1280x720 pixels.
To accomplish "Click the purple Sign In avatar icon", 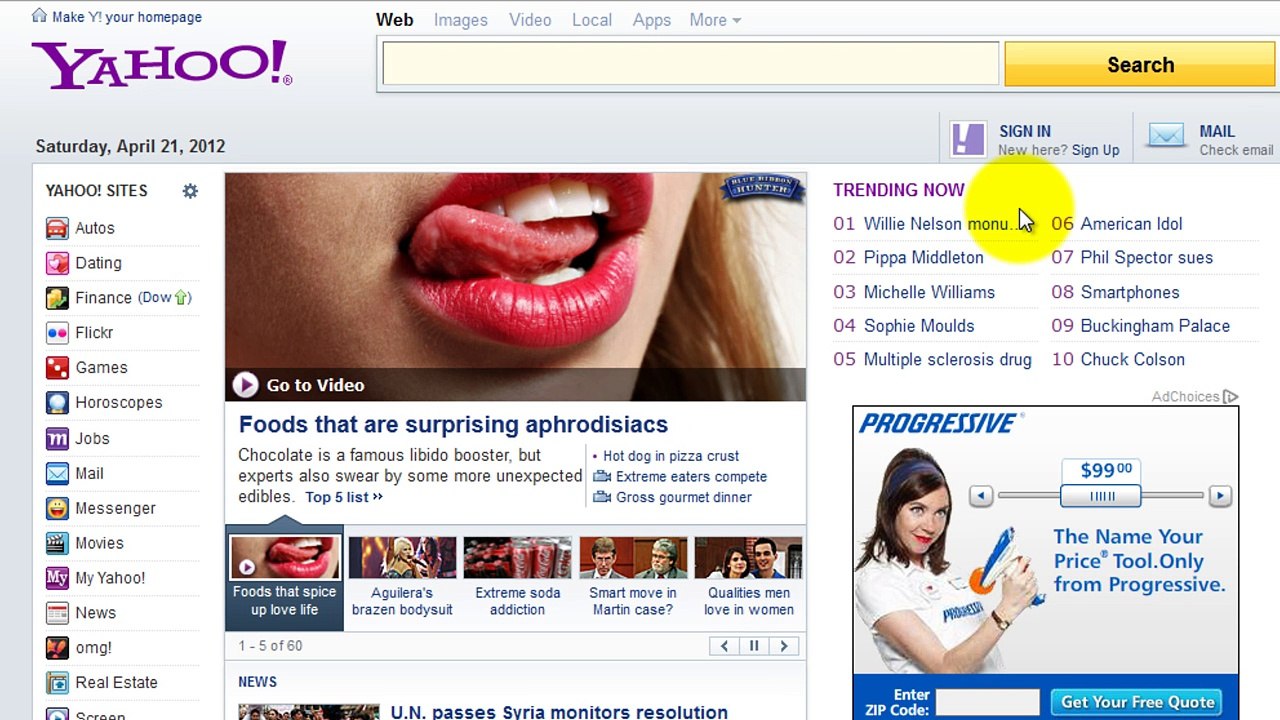I will tap(968, 139).
